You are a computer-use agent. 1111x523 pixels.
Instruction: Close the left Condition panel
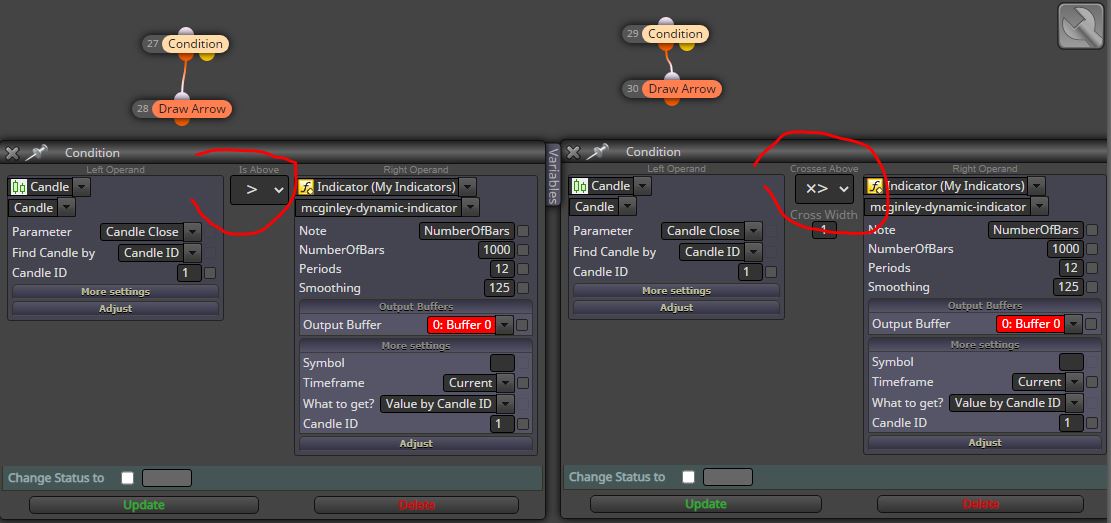tap(12, 152)
